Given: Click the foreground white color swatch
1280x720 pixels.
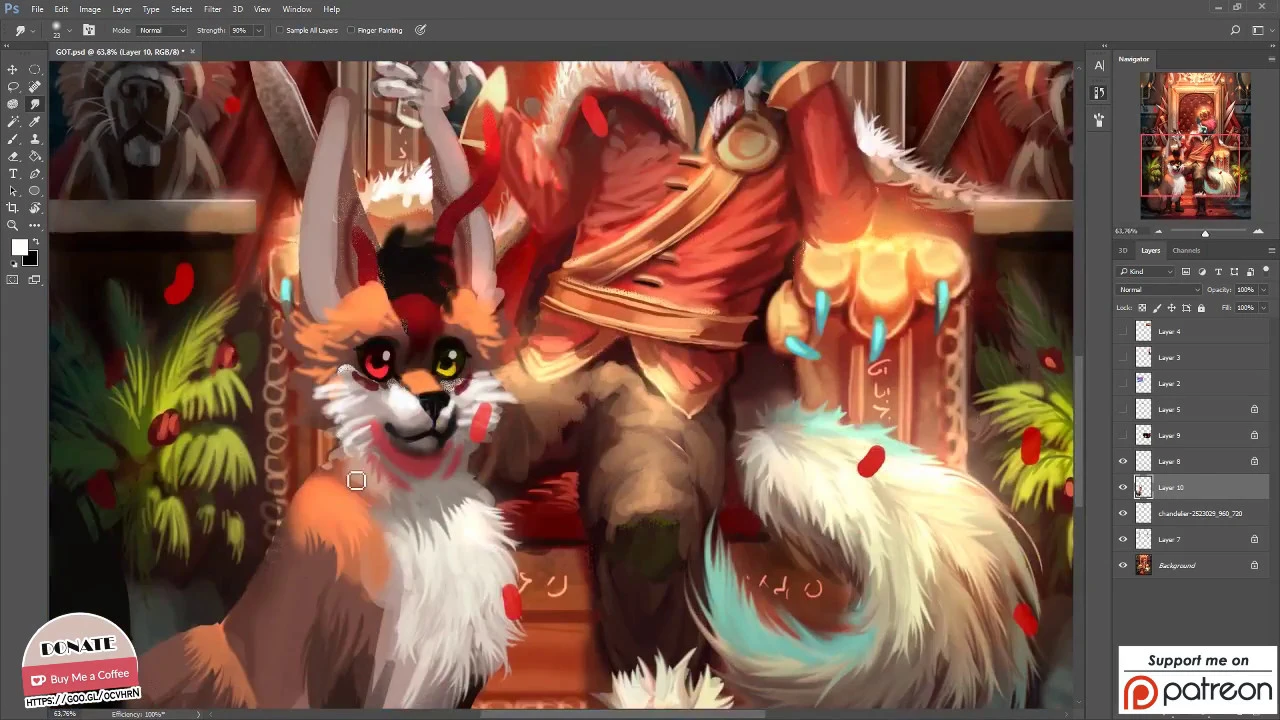Looking at the screenshot, I should tap(19, 248).
